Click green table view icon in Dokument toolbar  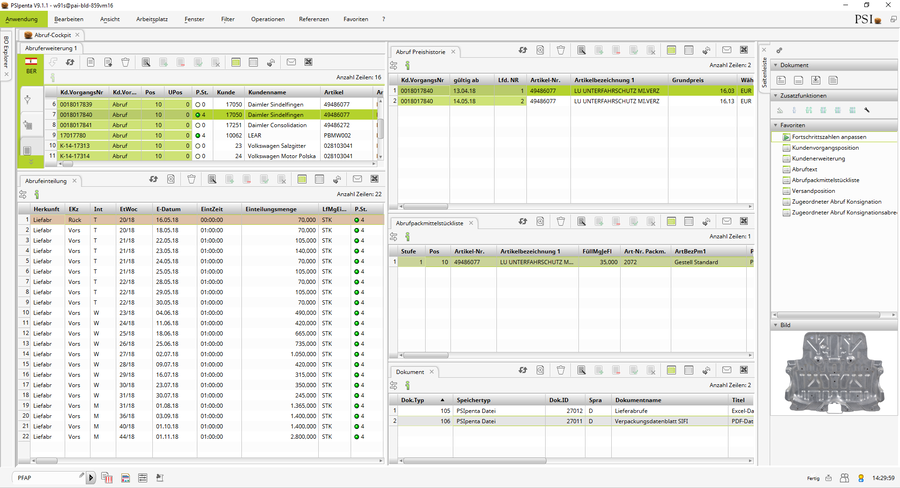(x=671, y=370)
